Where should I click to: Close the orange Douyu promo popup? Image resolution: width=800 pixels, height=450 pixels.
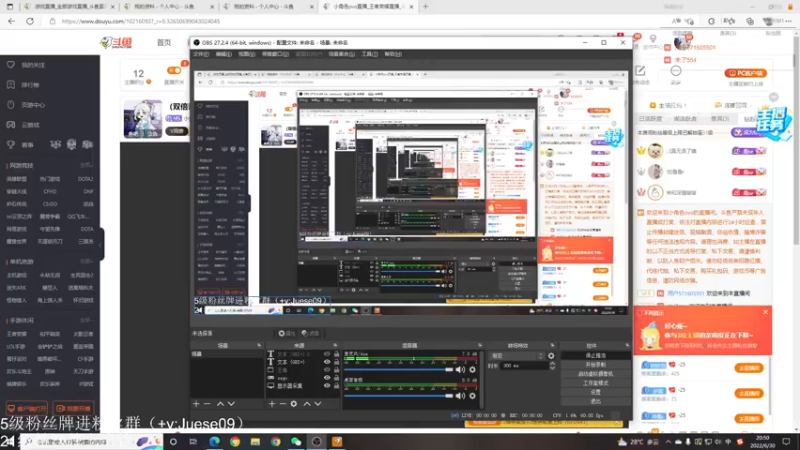(x=765, y=312)
